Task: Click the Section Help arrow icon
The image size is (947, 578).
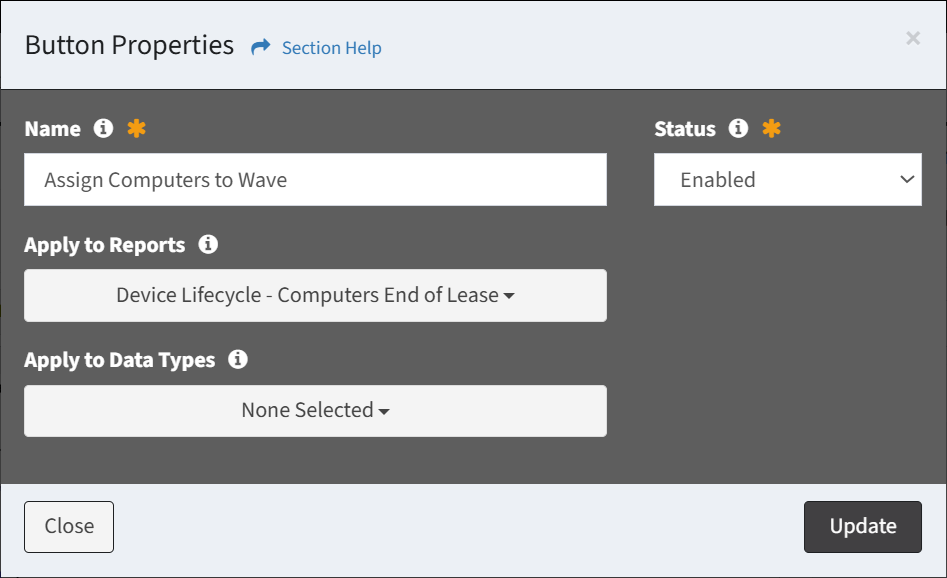Action: pyautogui.click(x=260, y=47)
